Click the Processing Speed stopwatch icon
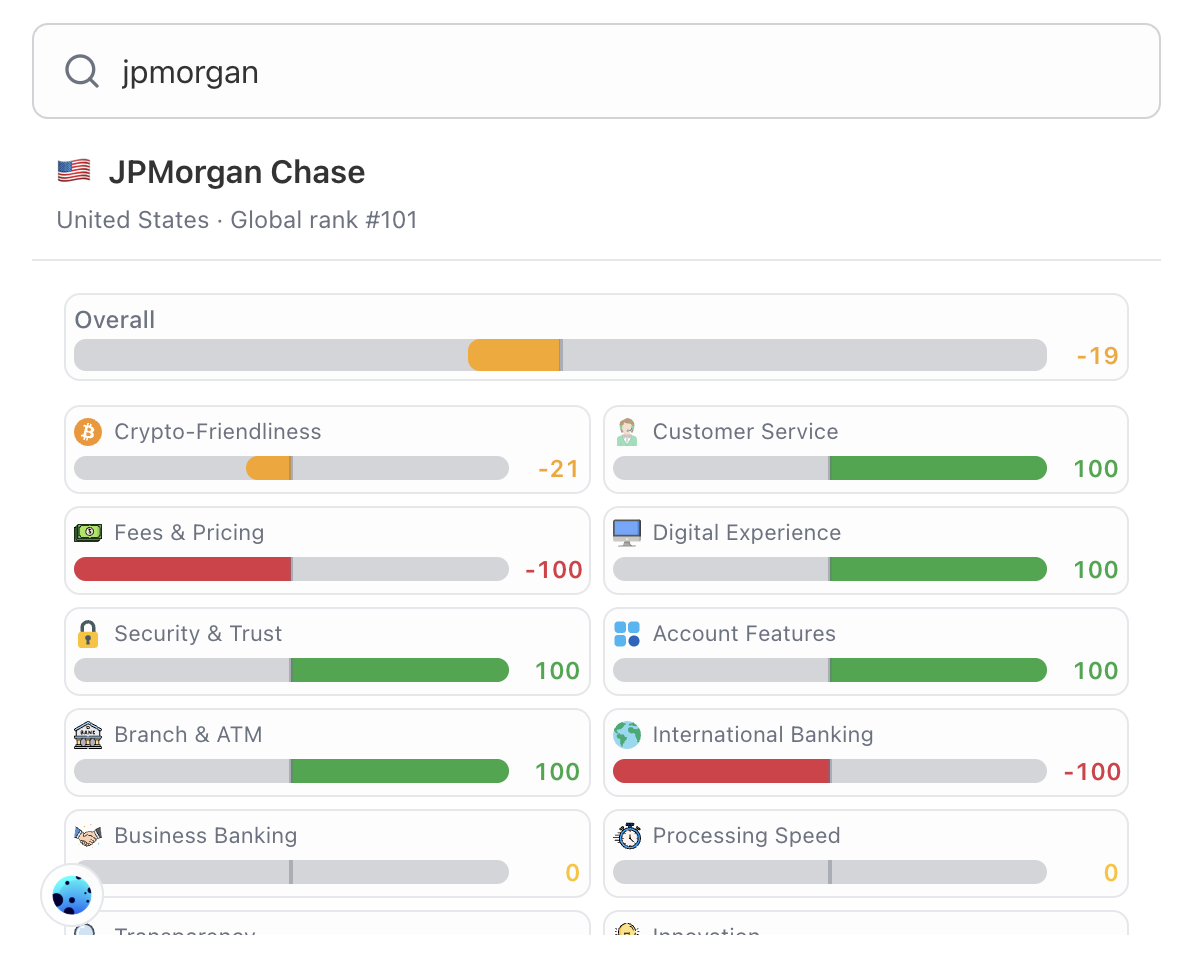 [627, 835]
